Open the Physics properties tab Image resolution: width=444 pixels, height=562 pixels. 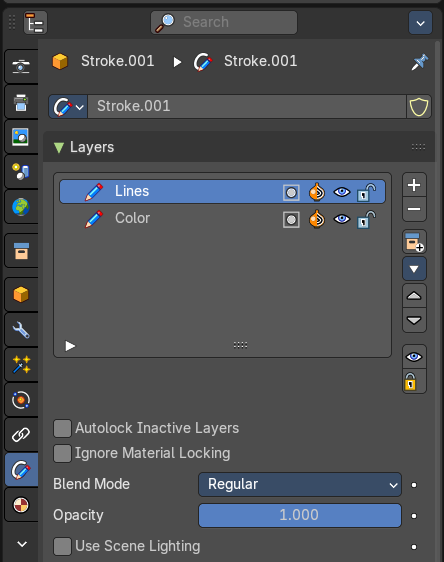(21, 400)
